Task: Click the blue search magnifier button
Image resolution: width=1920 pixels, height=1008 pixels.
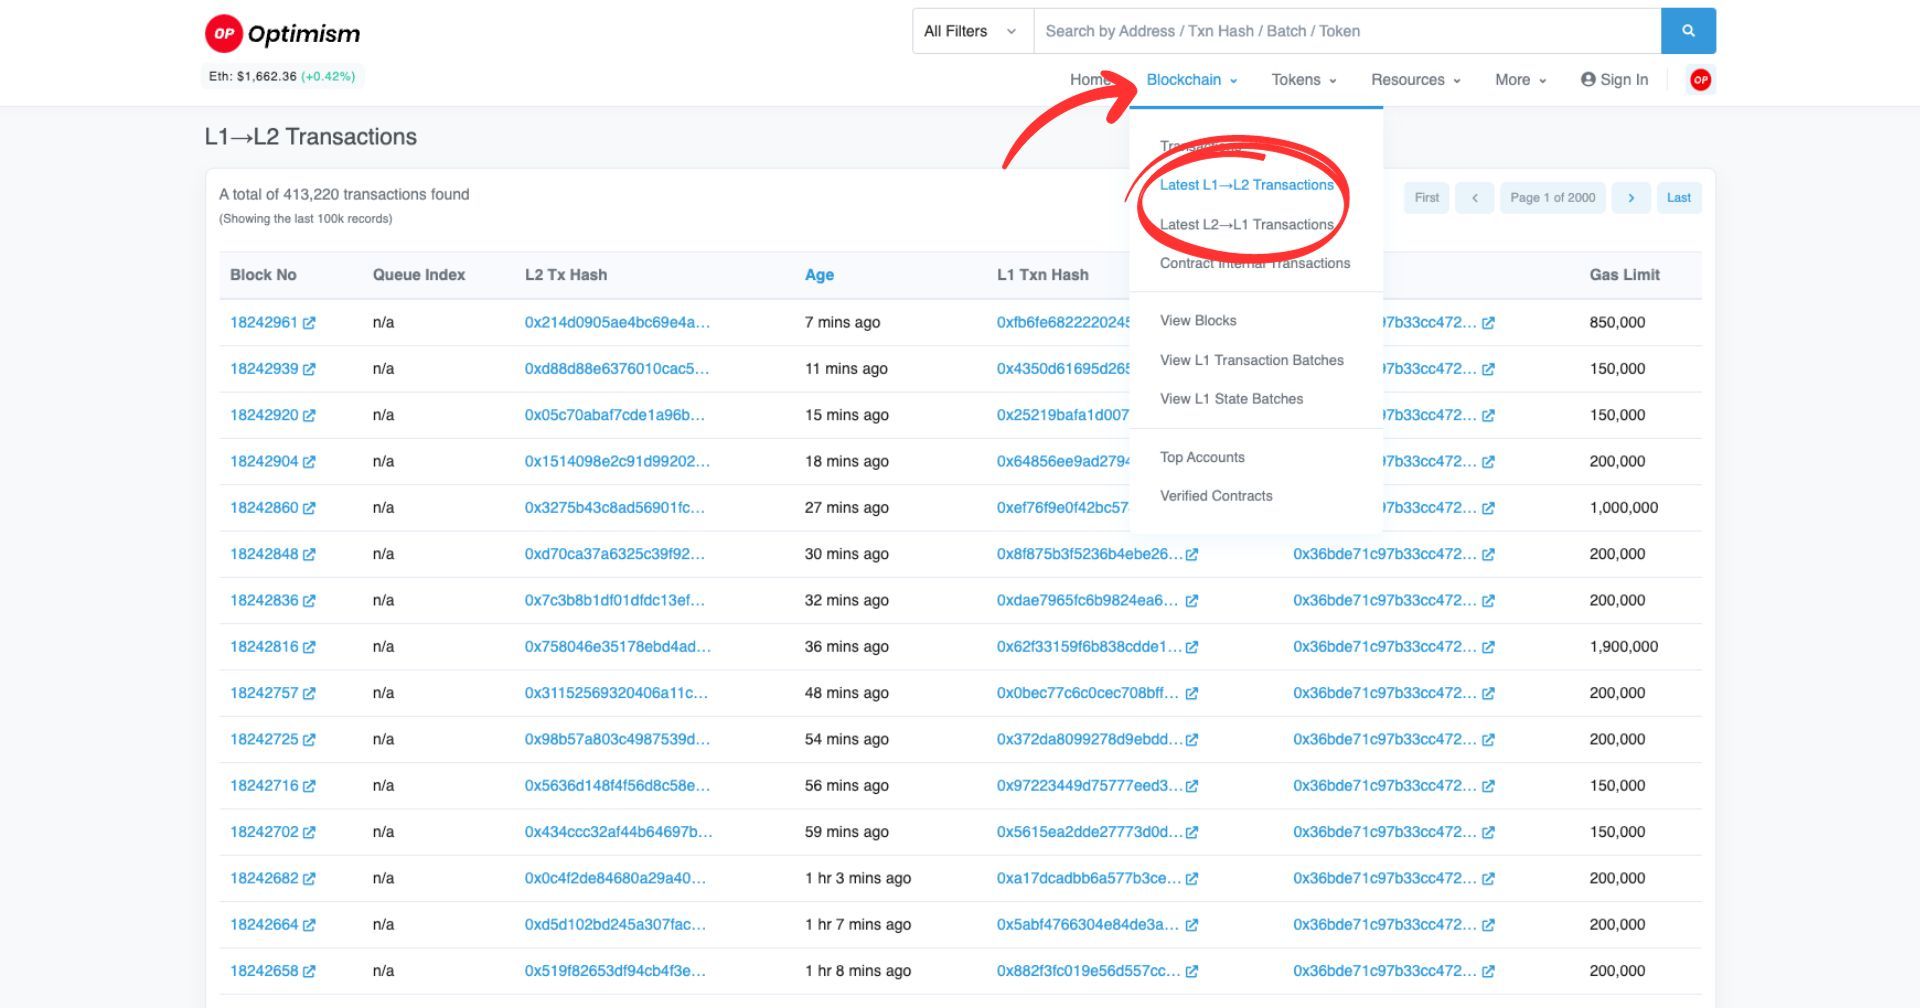Action: pos(1688,31)
